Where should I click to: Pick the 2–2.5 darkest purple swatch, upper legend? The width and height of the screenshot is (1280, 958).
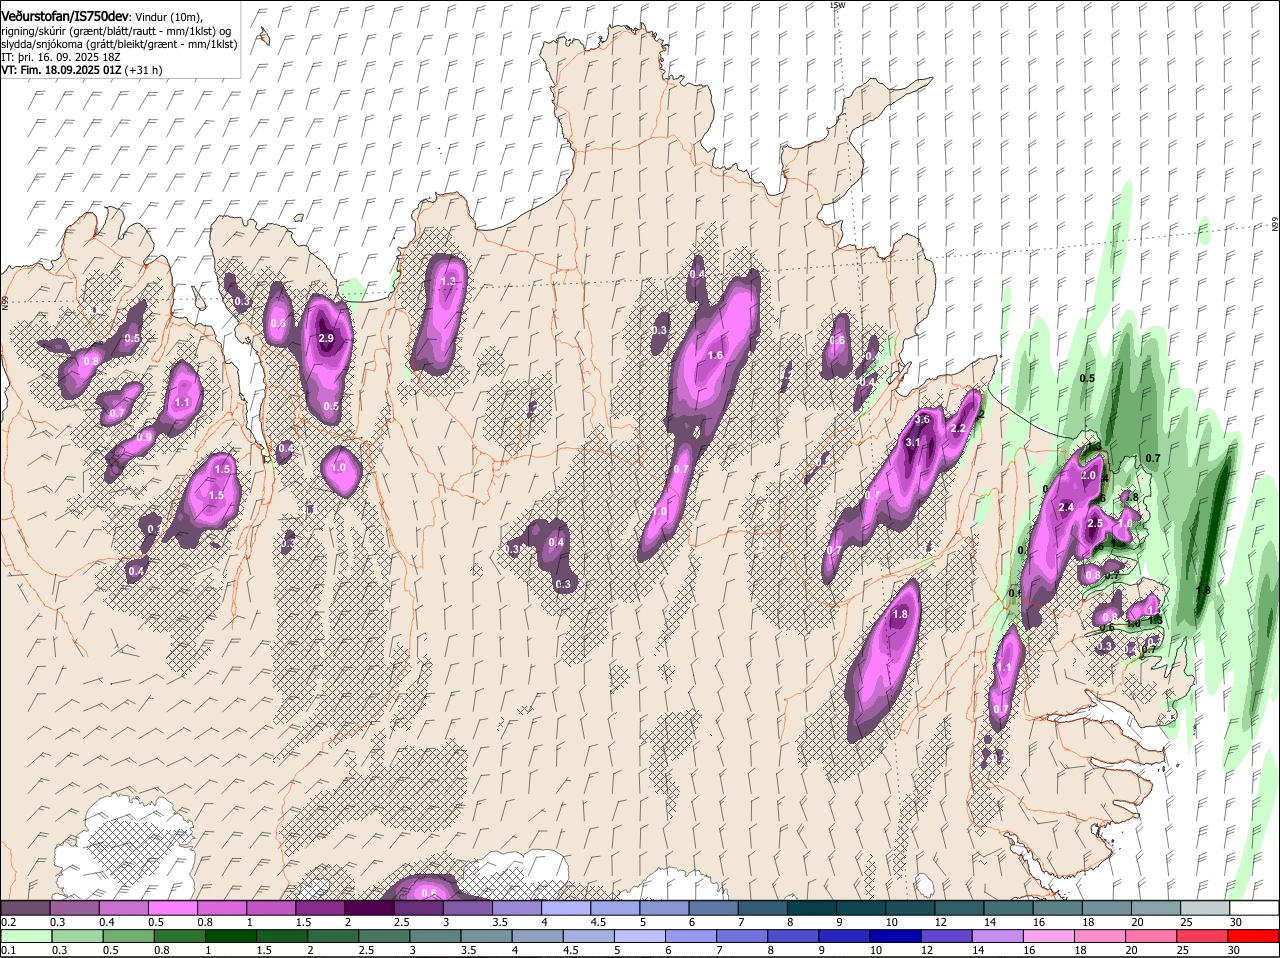(x=369, y=907)
